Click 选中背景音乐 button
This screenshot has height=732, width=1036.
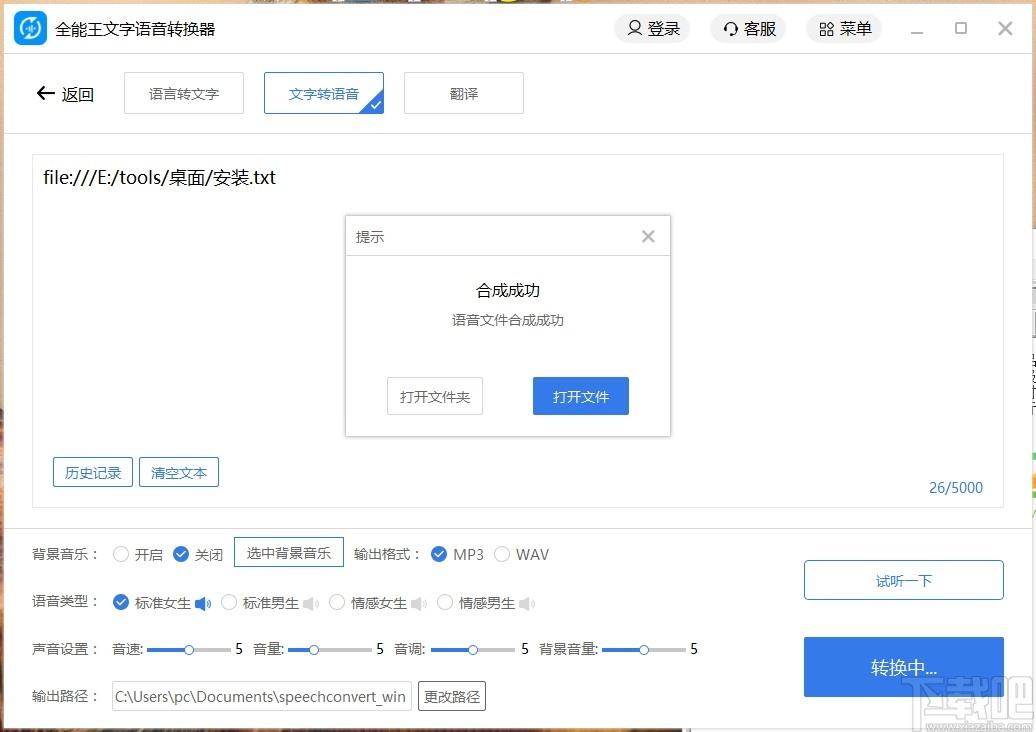(x=289, y=552)
